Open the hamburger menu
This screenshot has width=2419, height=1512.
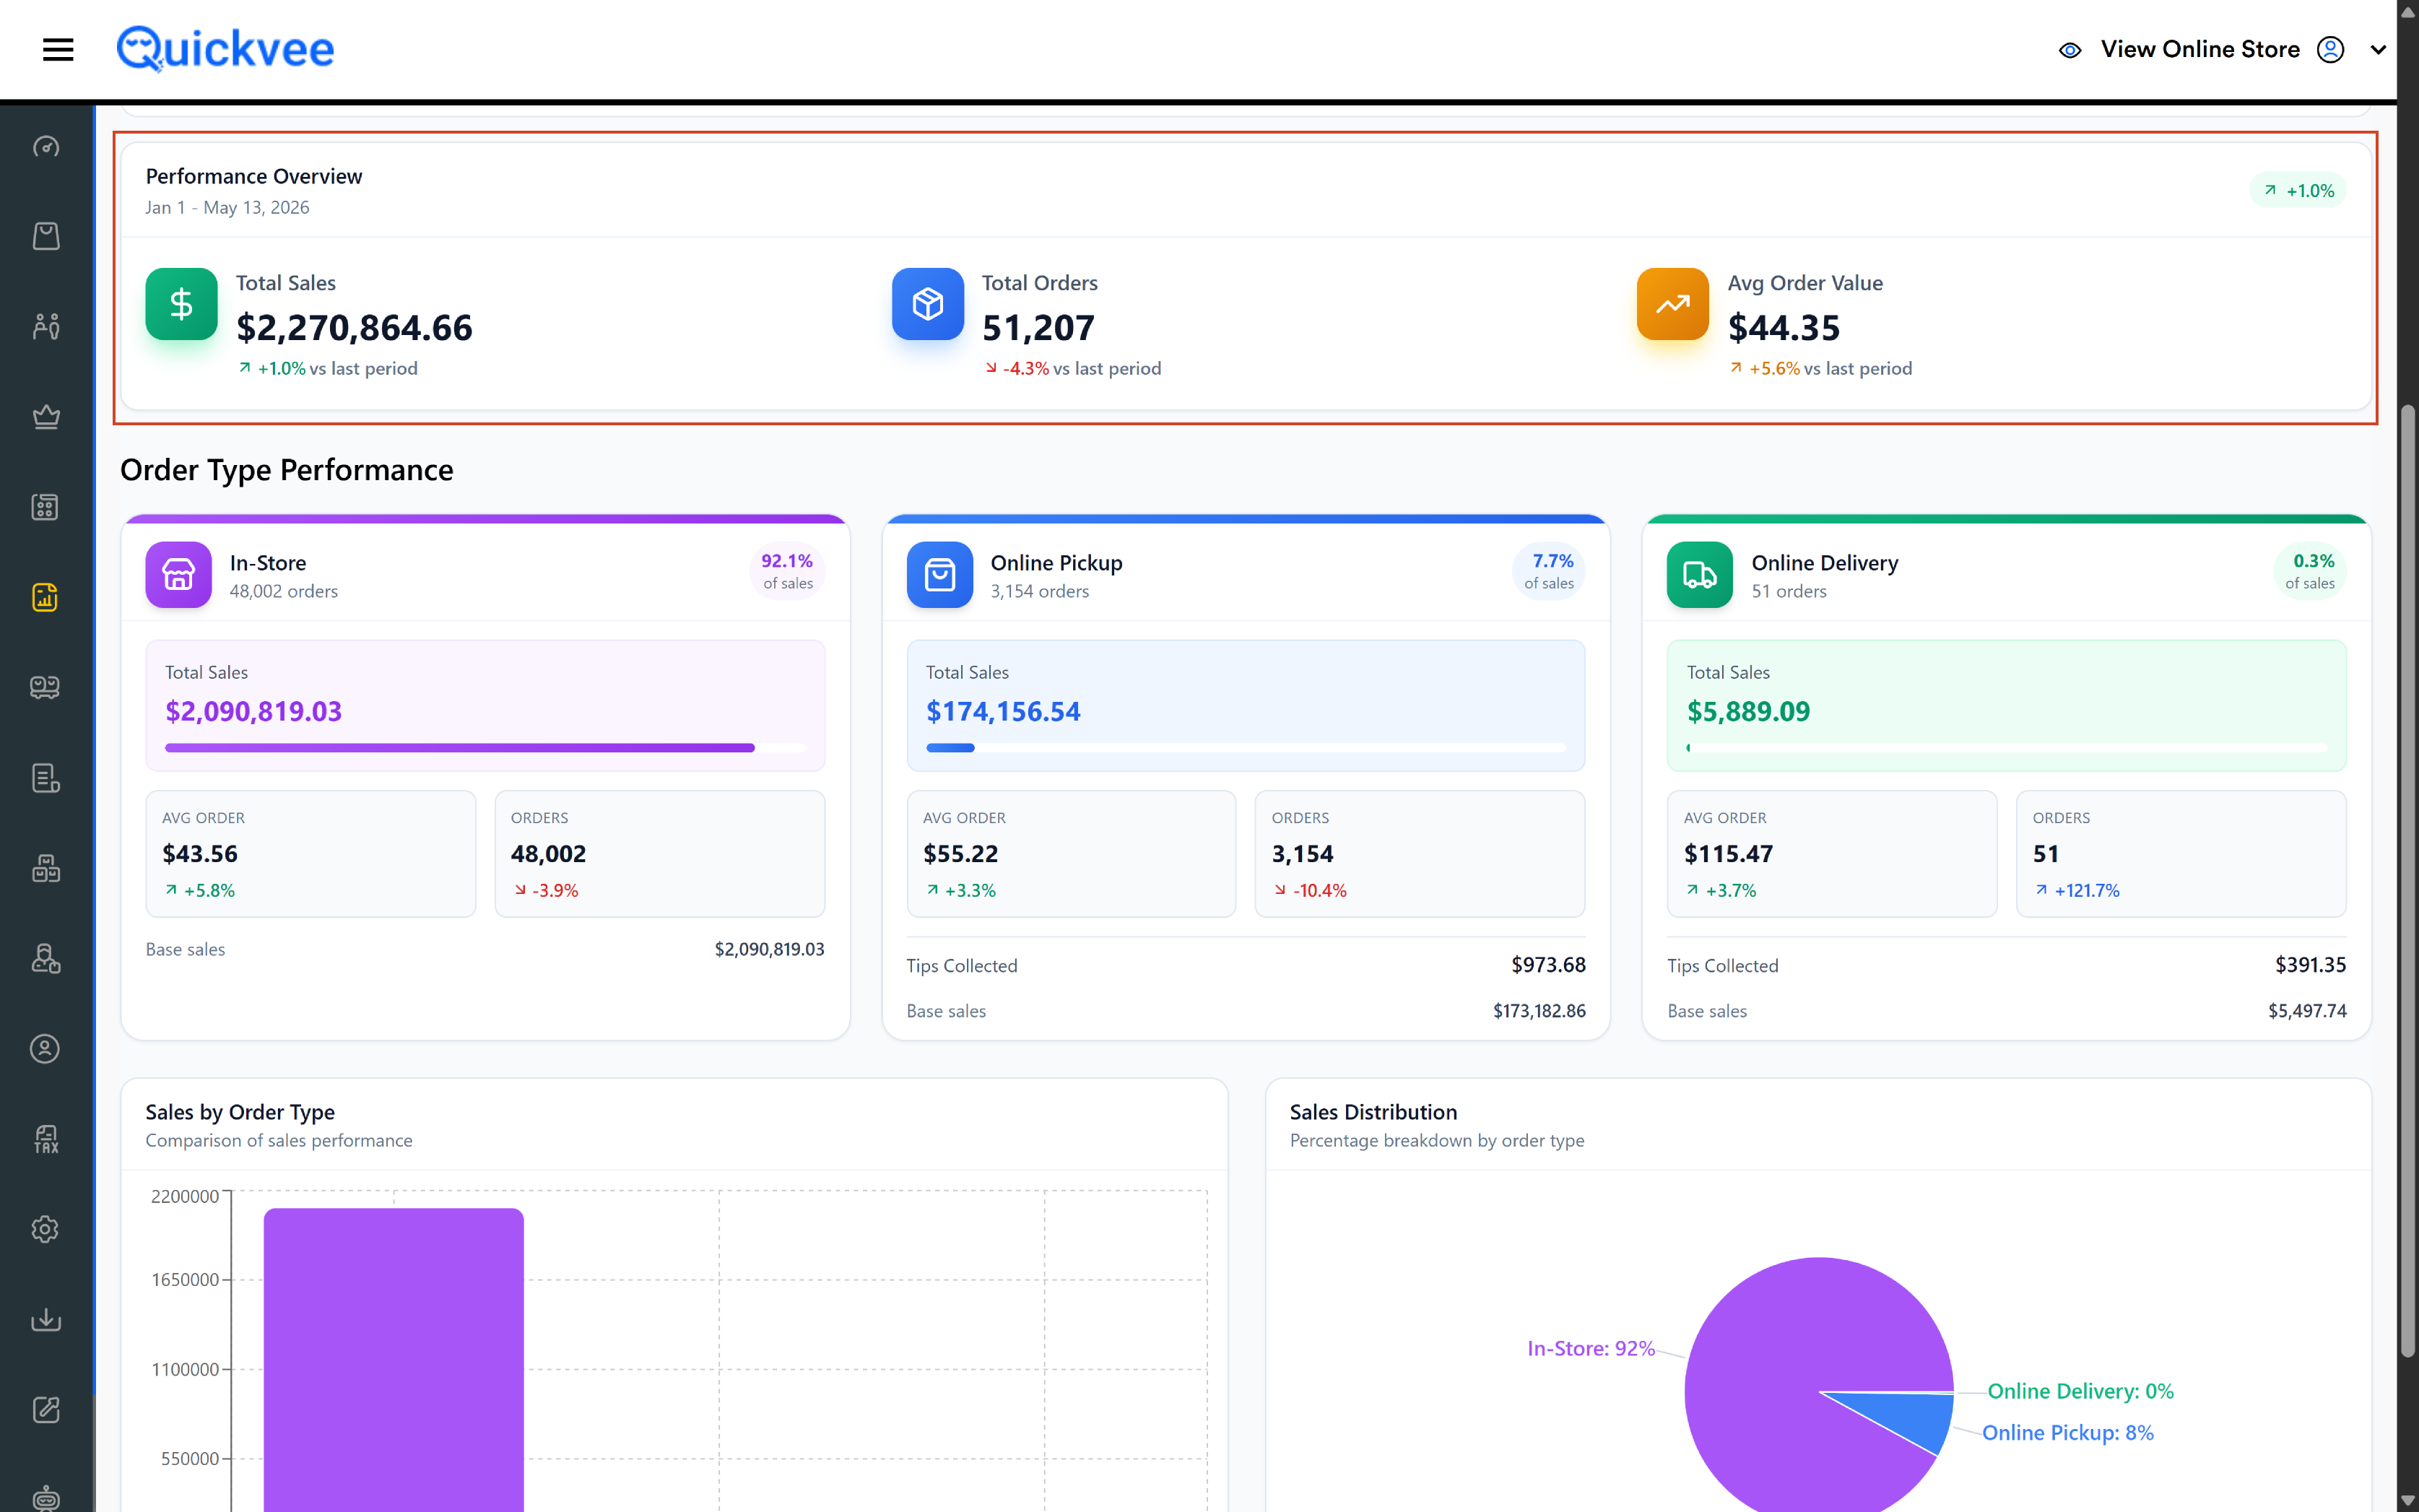pyautogui.click(x=58, y=49)
